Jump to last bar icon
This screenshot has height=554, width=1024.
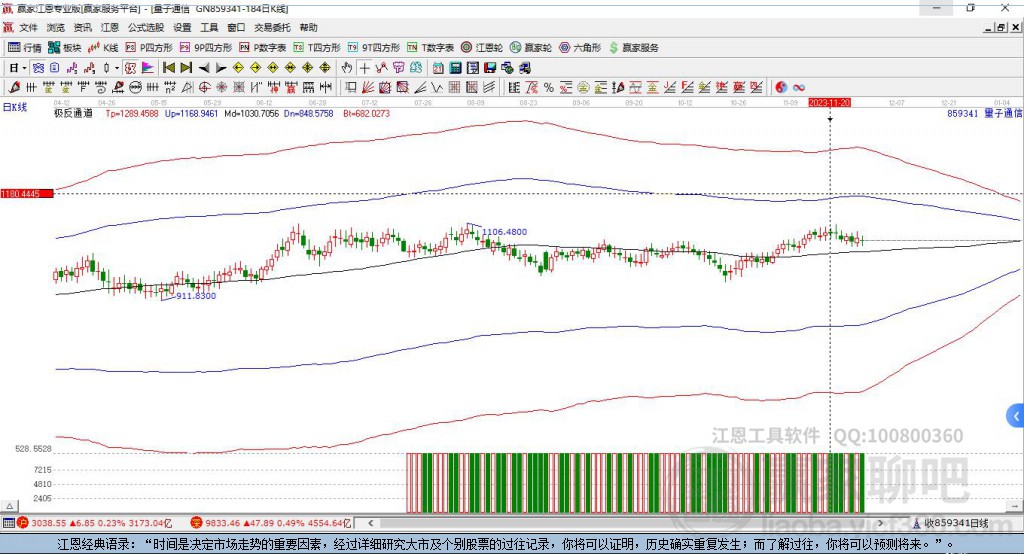pyautogui.click(x=186, y=68)
